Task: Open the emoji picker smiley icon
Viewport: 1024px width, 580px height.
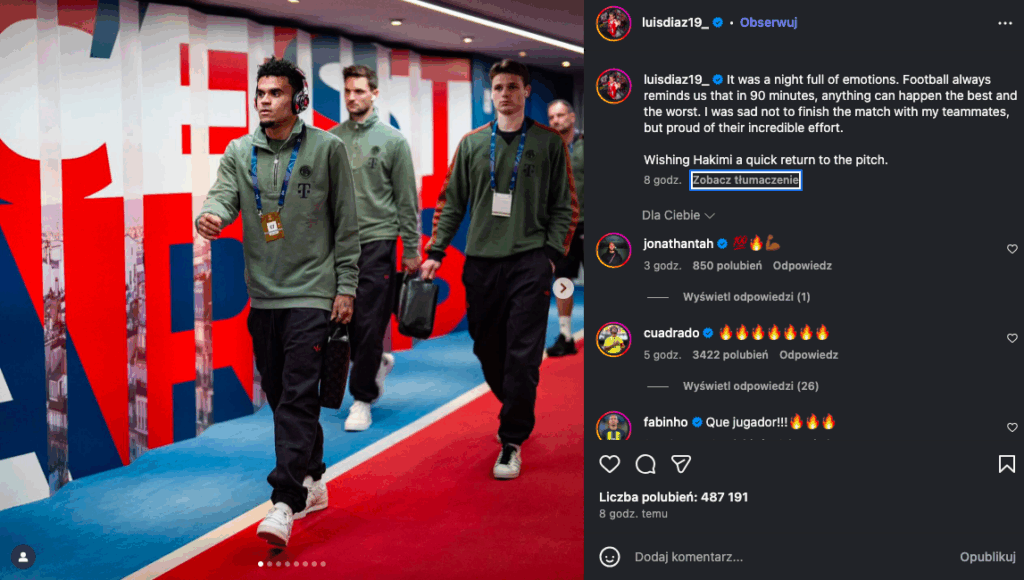Action: 609,556
